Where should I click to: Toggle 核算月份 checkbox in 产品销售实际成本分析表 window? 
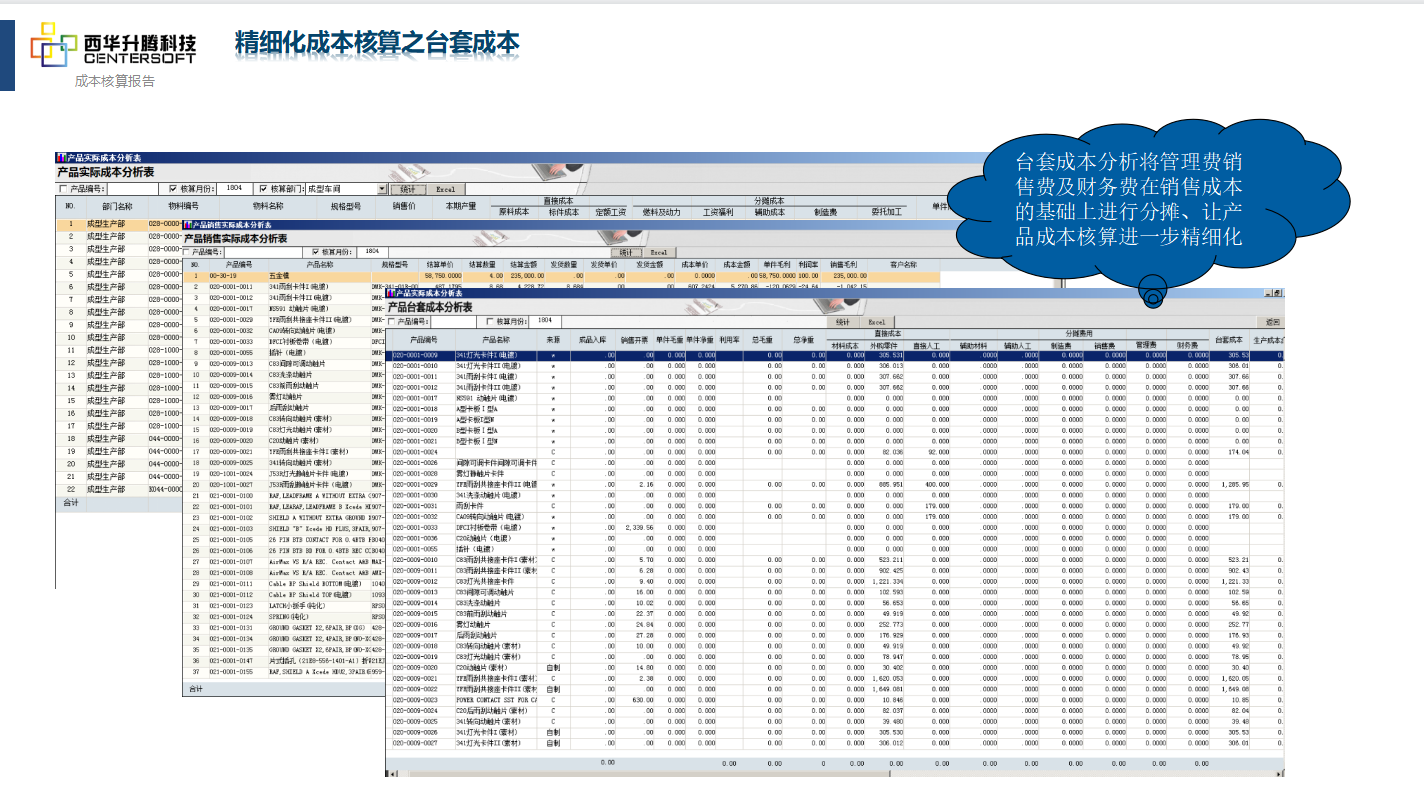[x=317, y=252]
